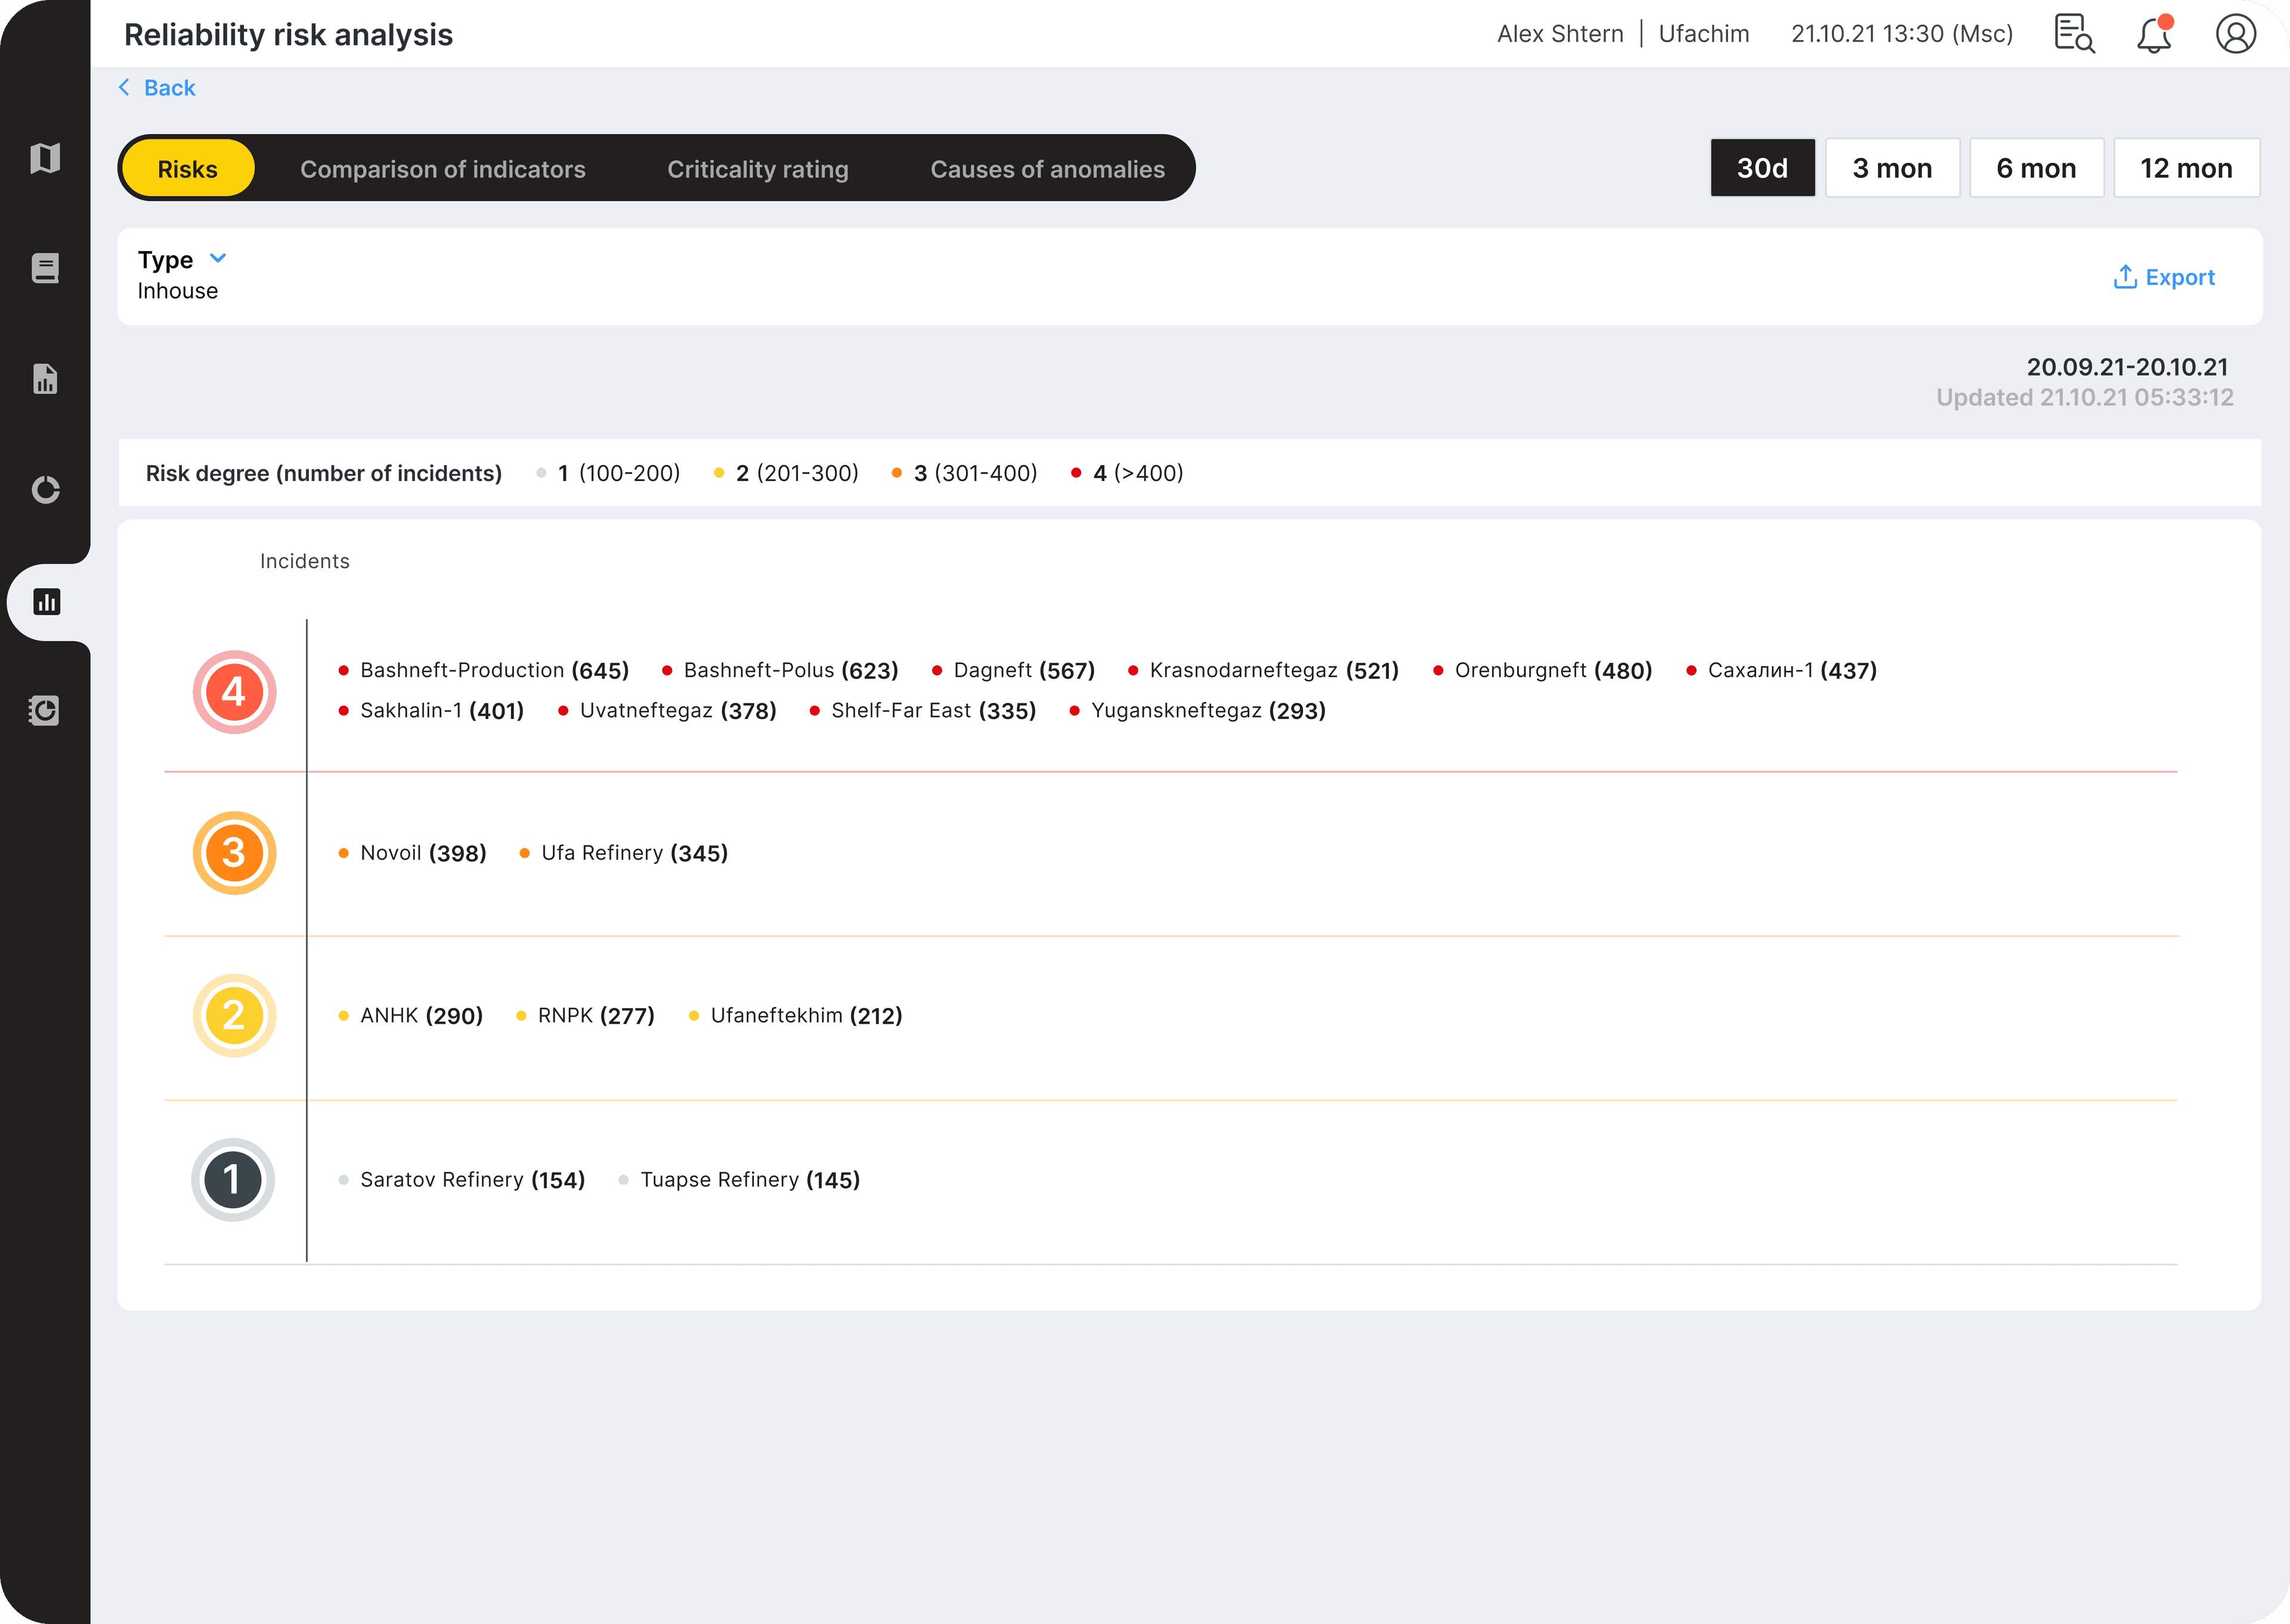This screenshot has height=1624, width=2290.
Task: Open the refresh notebook sidebar icon
Action: (x=45, y=711)
